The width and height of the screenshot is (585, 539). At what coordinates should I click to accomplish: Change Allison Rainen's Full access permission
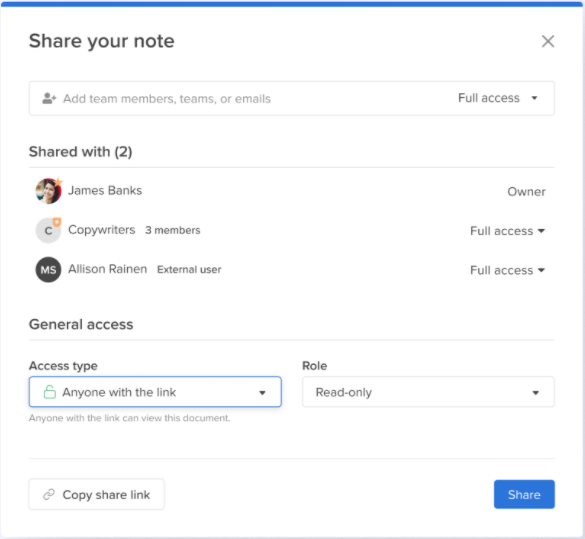point(507,270)
